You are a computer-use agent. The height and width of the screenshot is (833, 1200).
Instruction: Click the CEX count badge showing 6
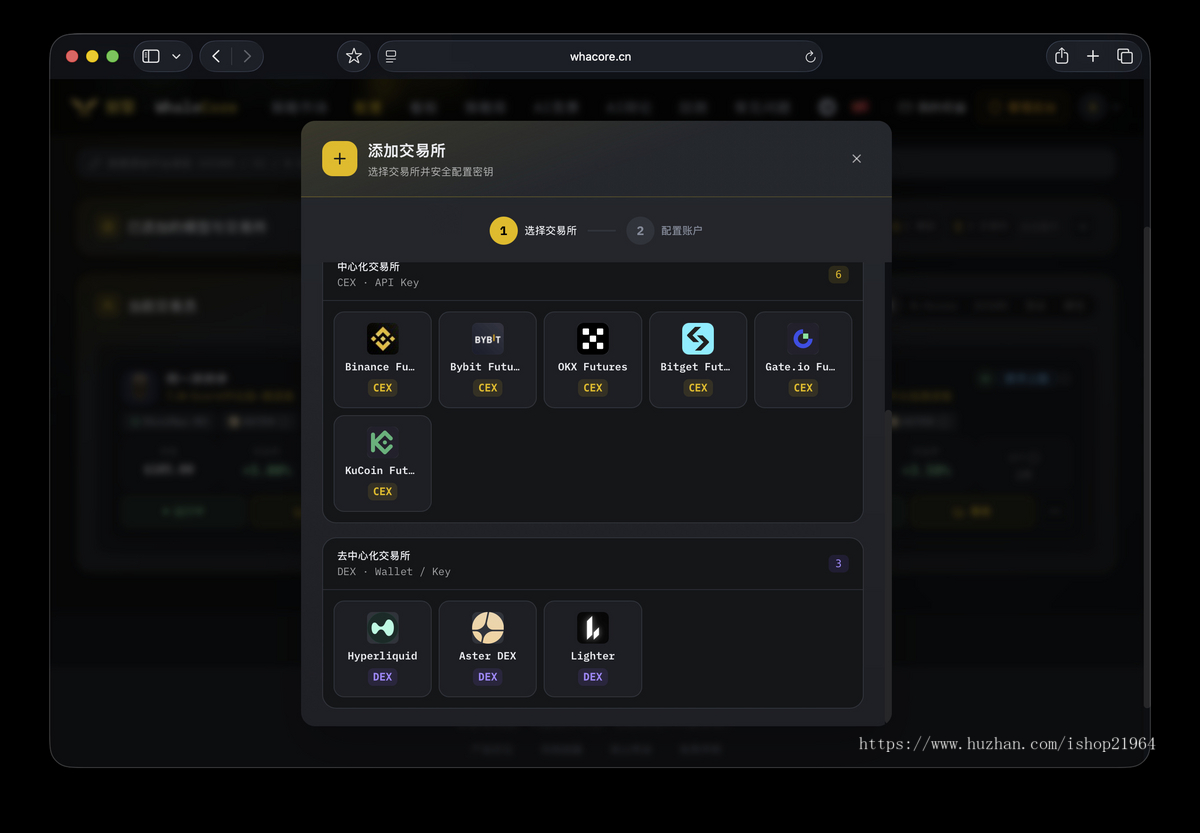(x=838, y=275)
